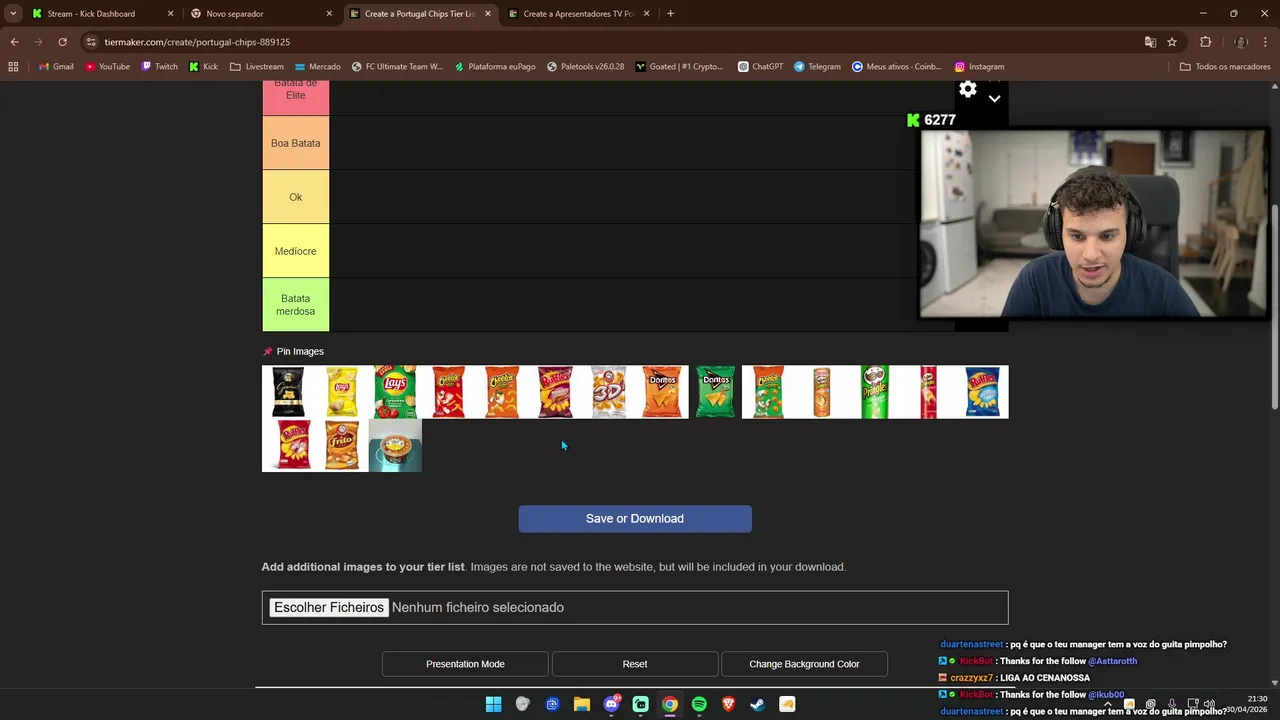This screenshot has height=720, width=1280.
Task: Open Windows Start menu
Action: tap(493, 704)
